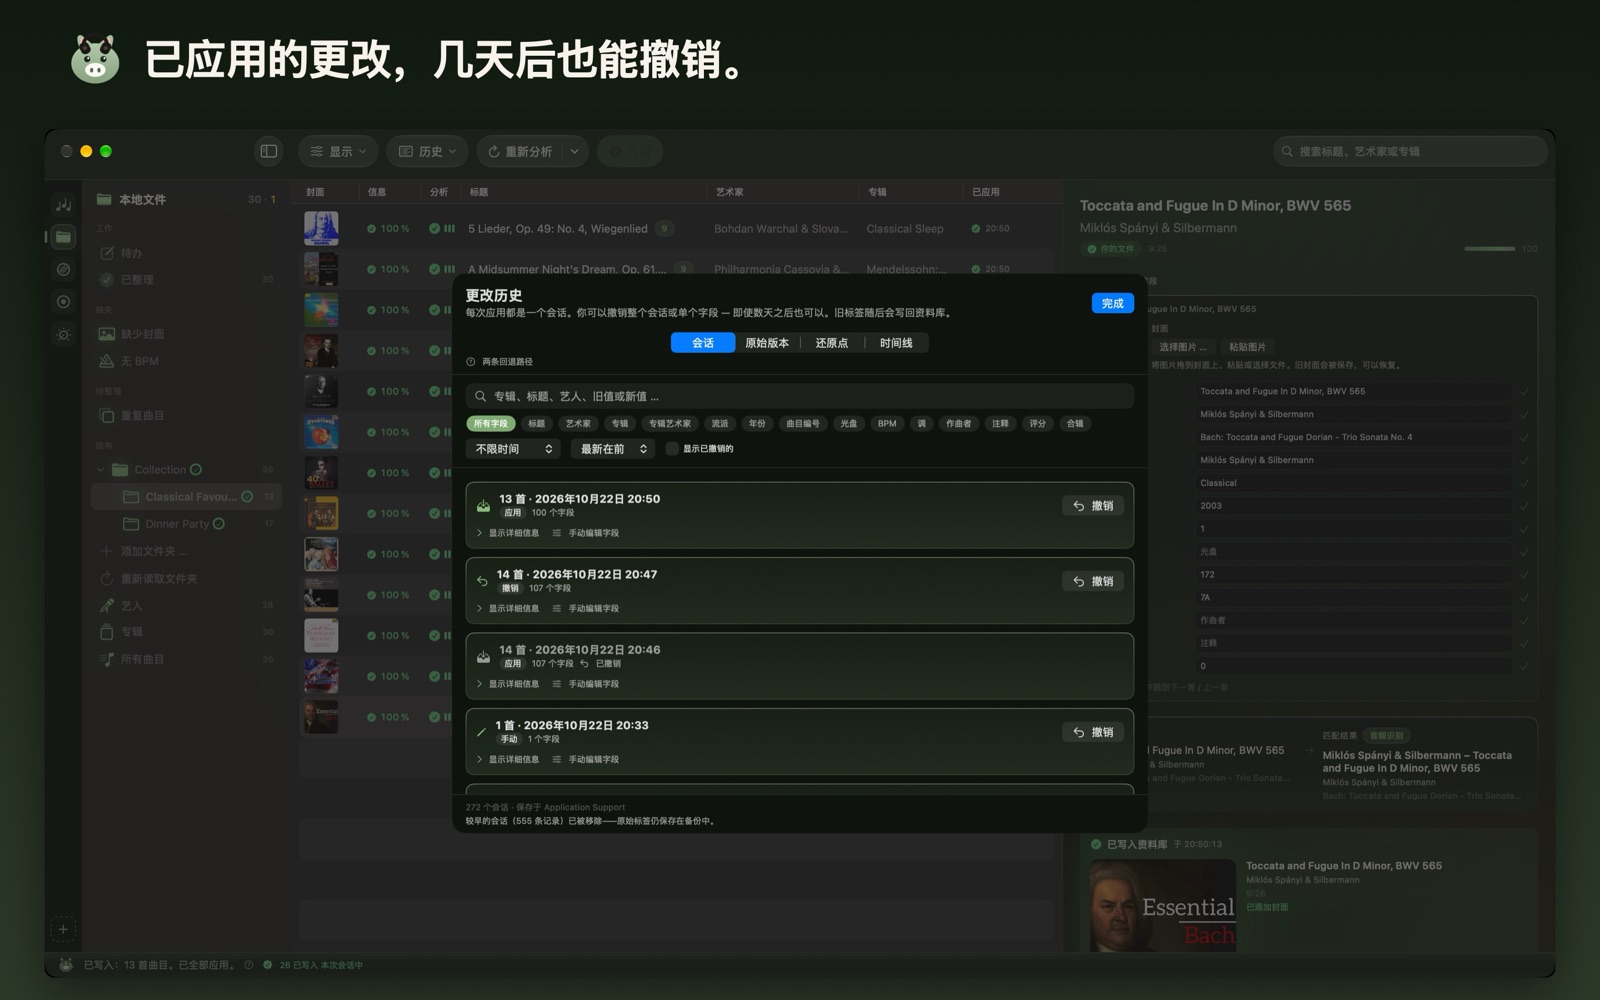Click the history search field 专辑、标题、艺人

[799, 396]
